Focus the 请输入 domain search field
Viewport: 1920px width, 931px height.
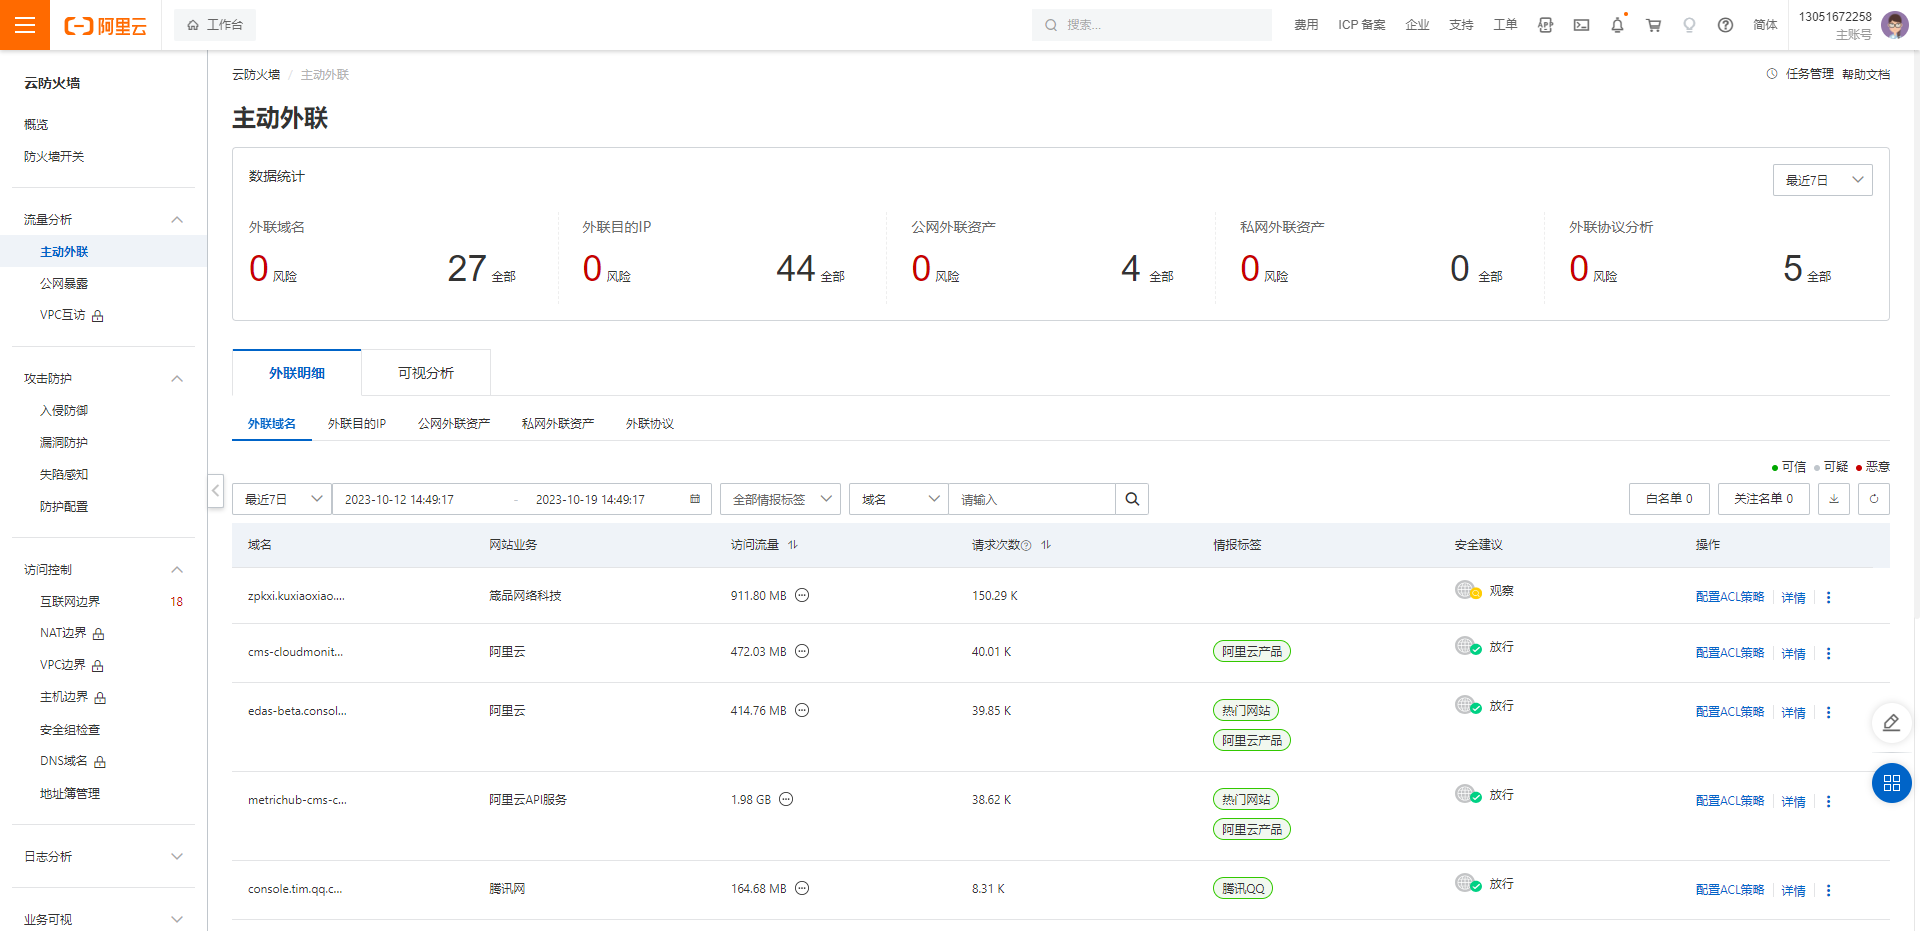point(1032,499)
